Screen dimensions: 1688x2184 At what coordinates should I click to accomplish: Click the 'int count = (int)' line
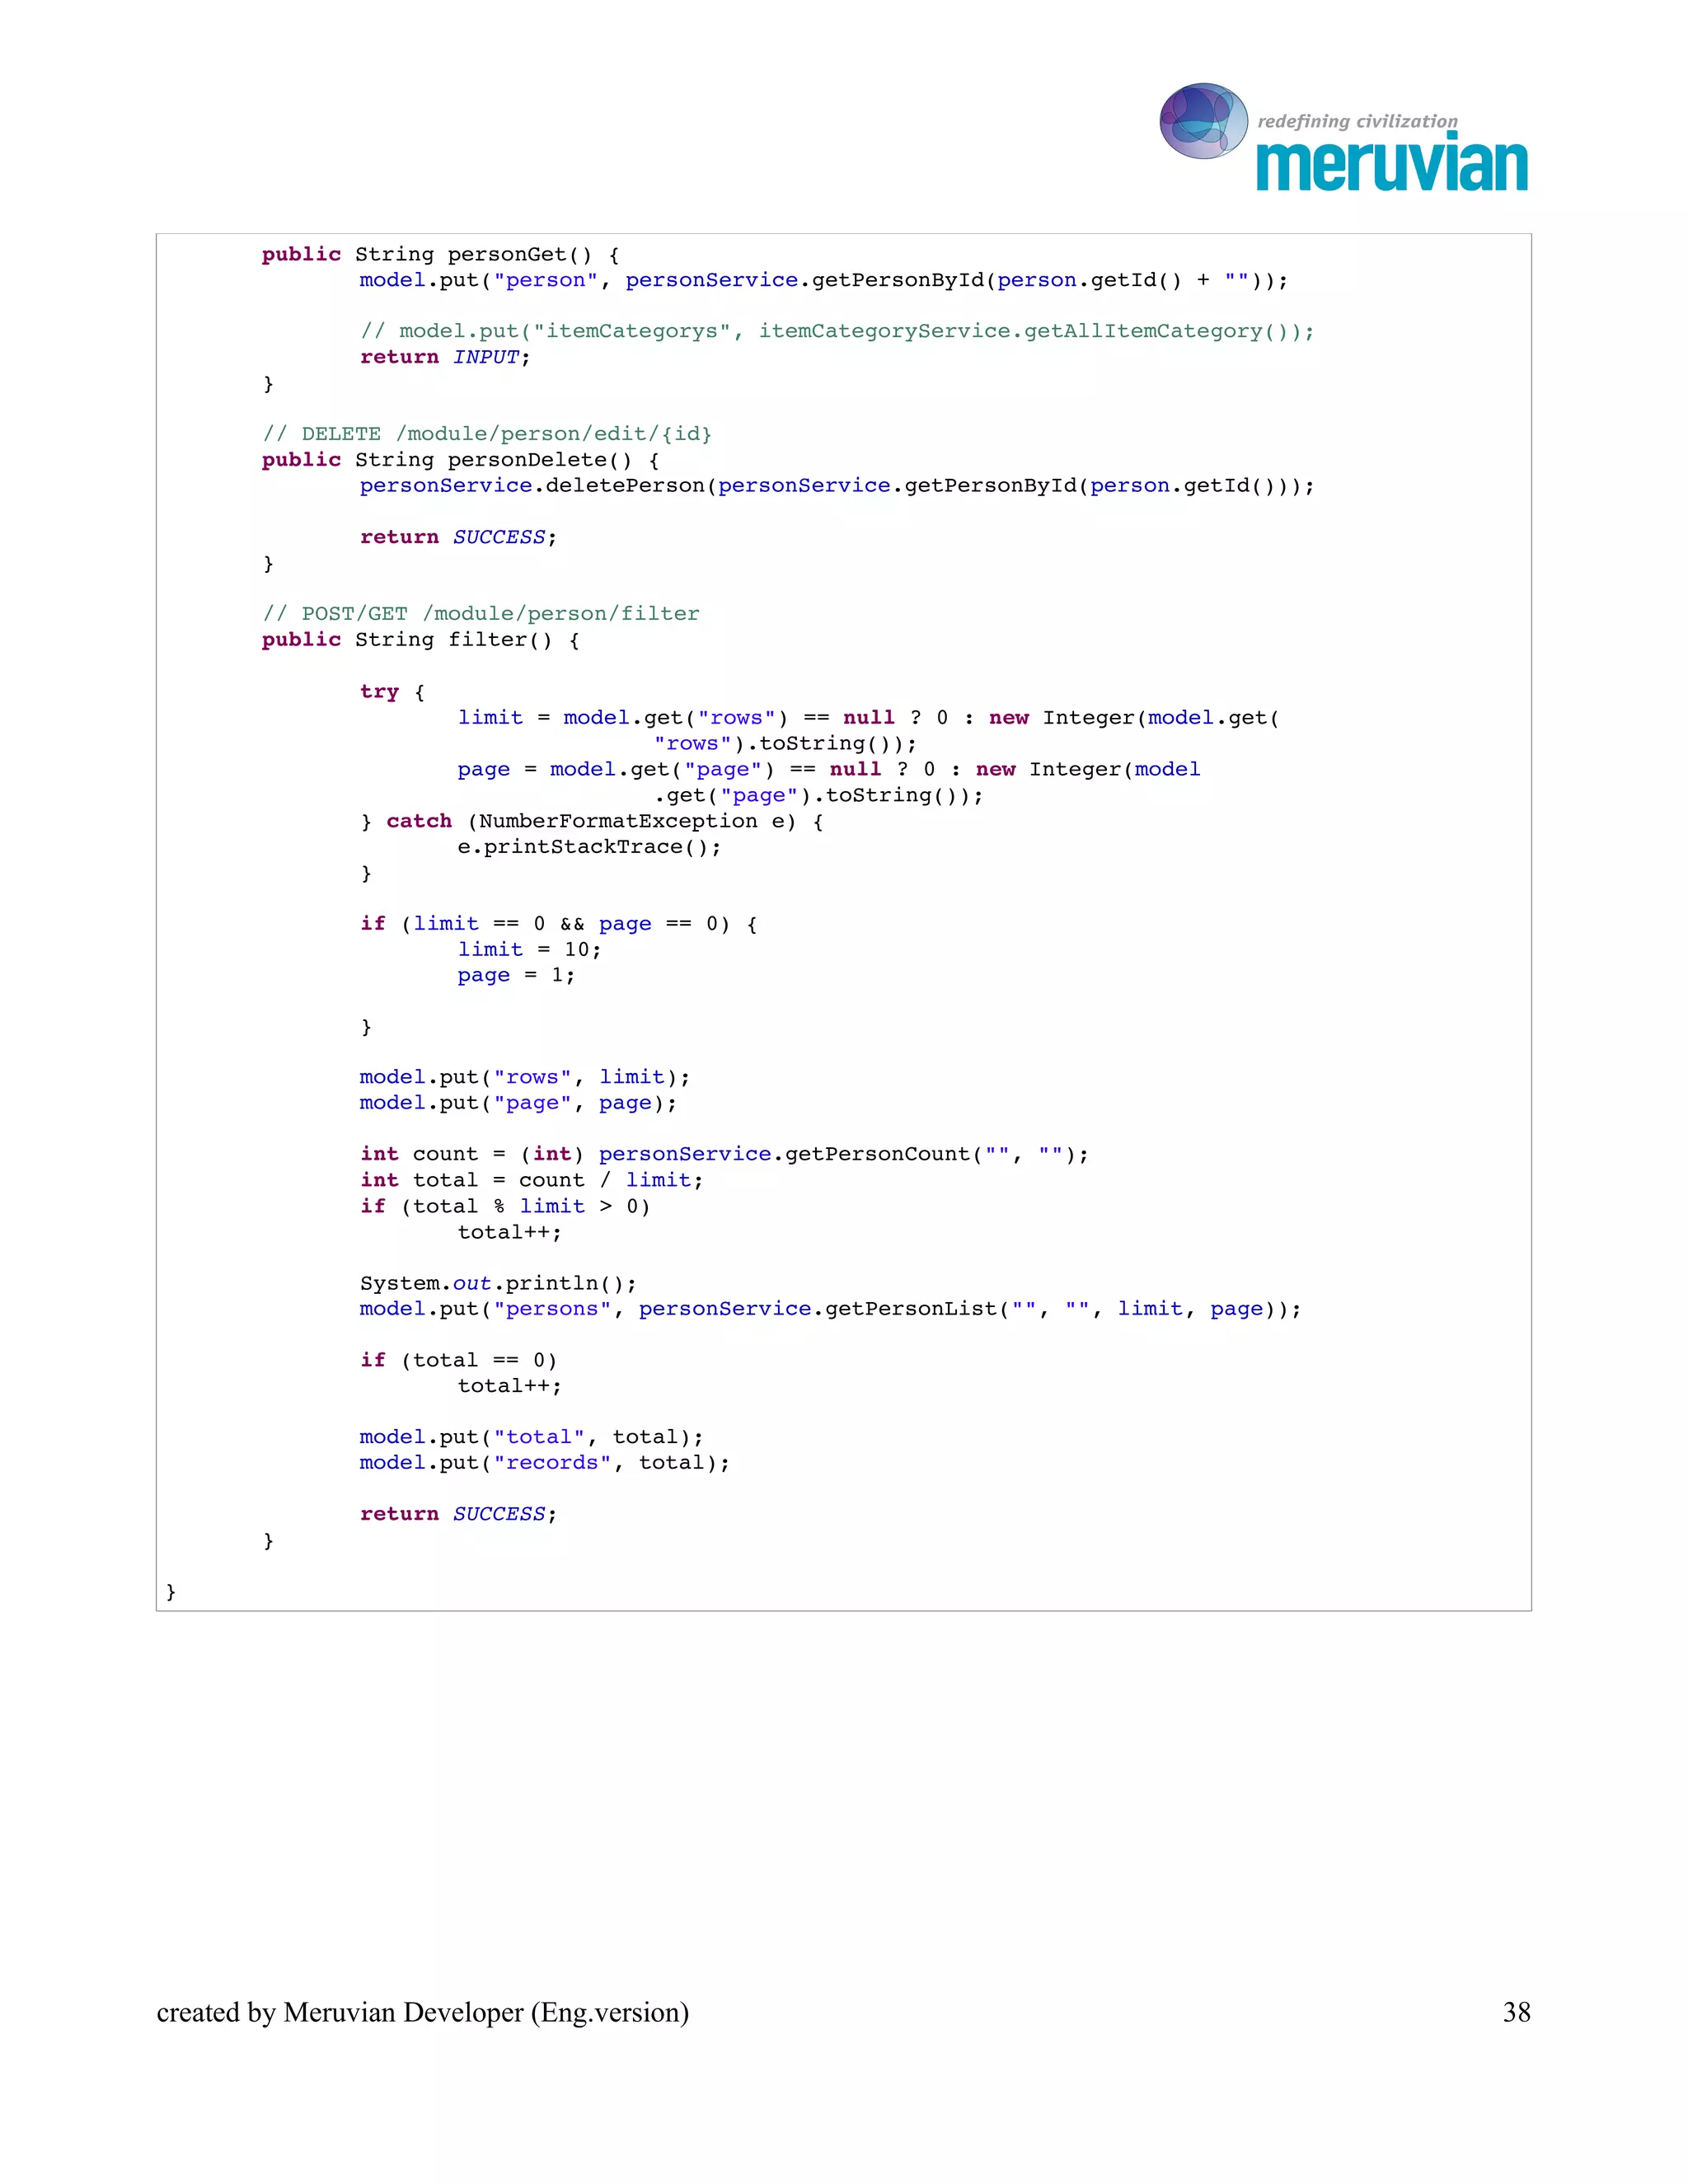click(x=724, y=1155)
